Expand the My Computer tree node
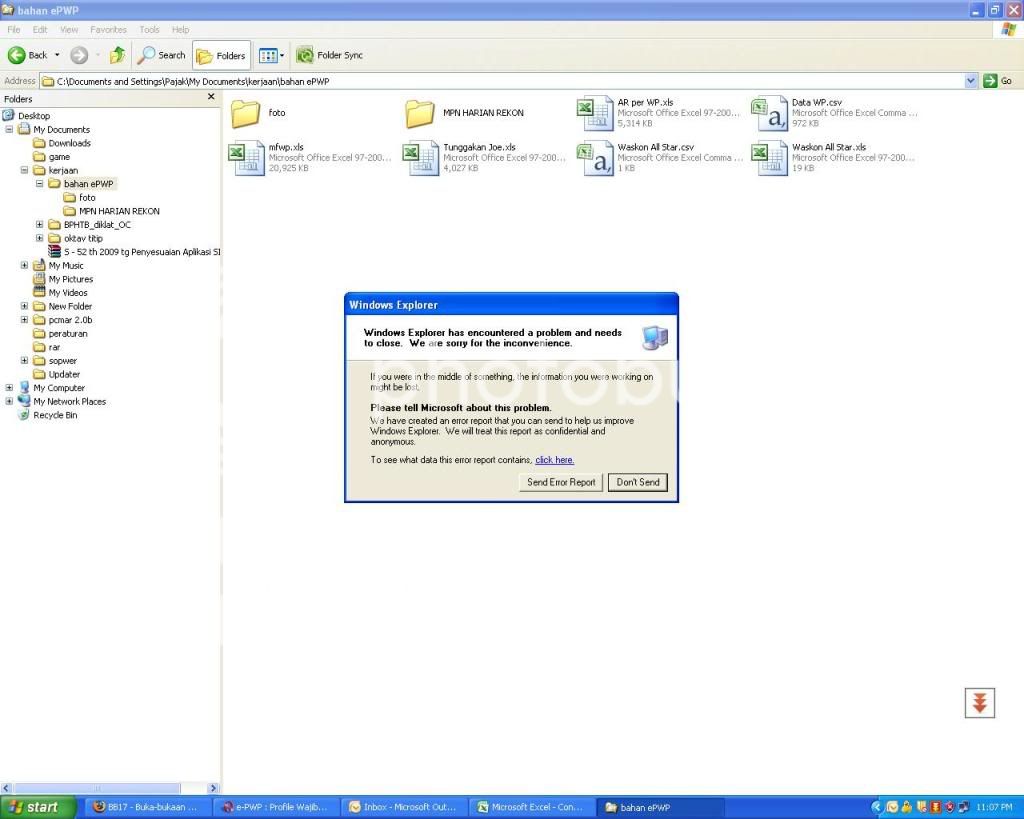This screenshot has width=1024, height=819. click(9, 388)
